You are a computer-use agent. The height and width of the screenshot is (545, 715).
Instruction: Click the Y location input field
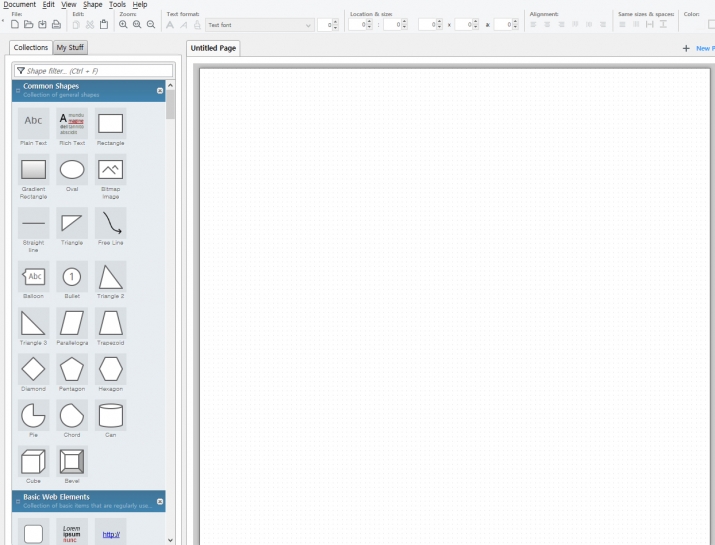point(393,25)
